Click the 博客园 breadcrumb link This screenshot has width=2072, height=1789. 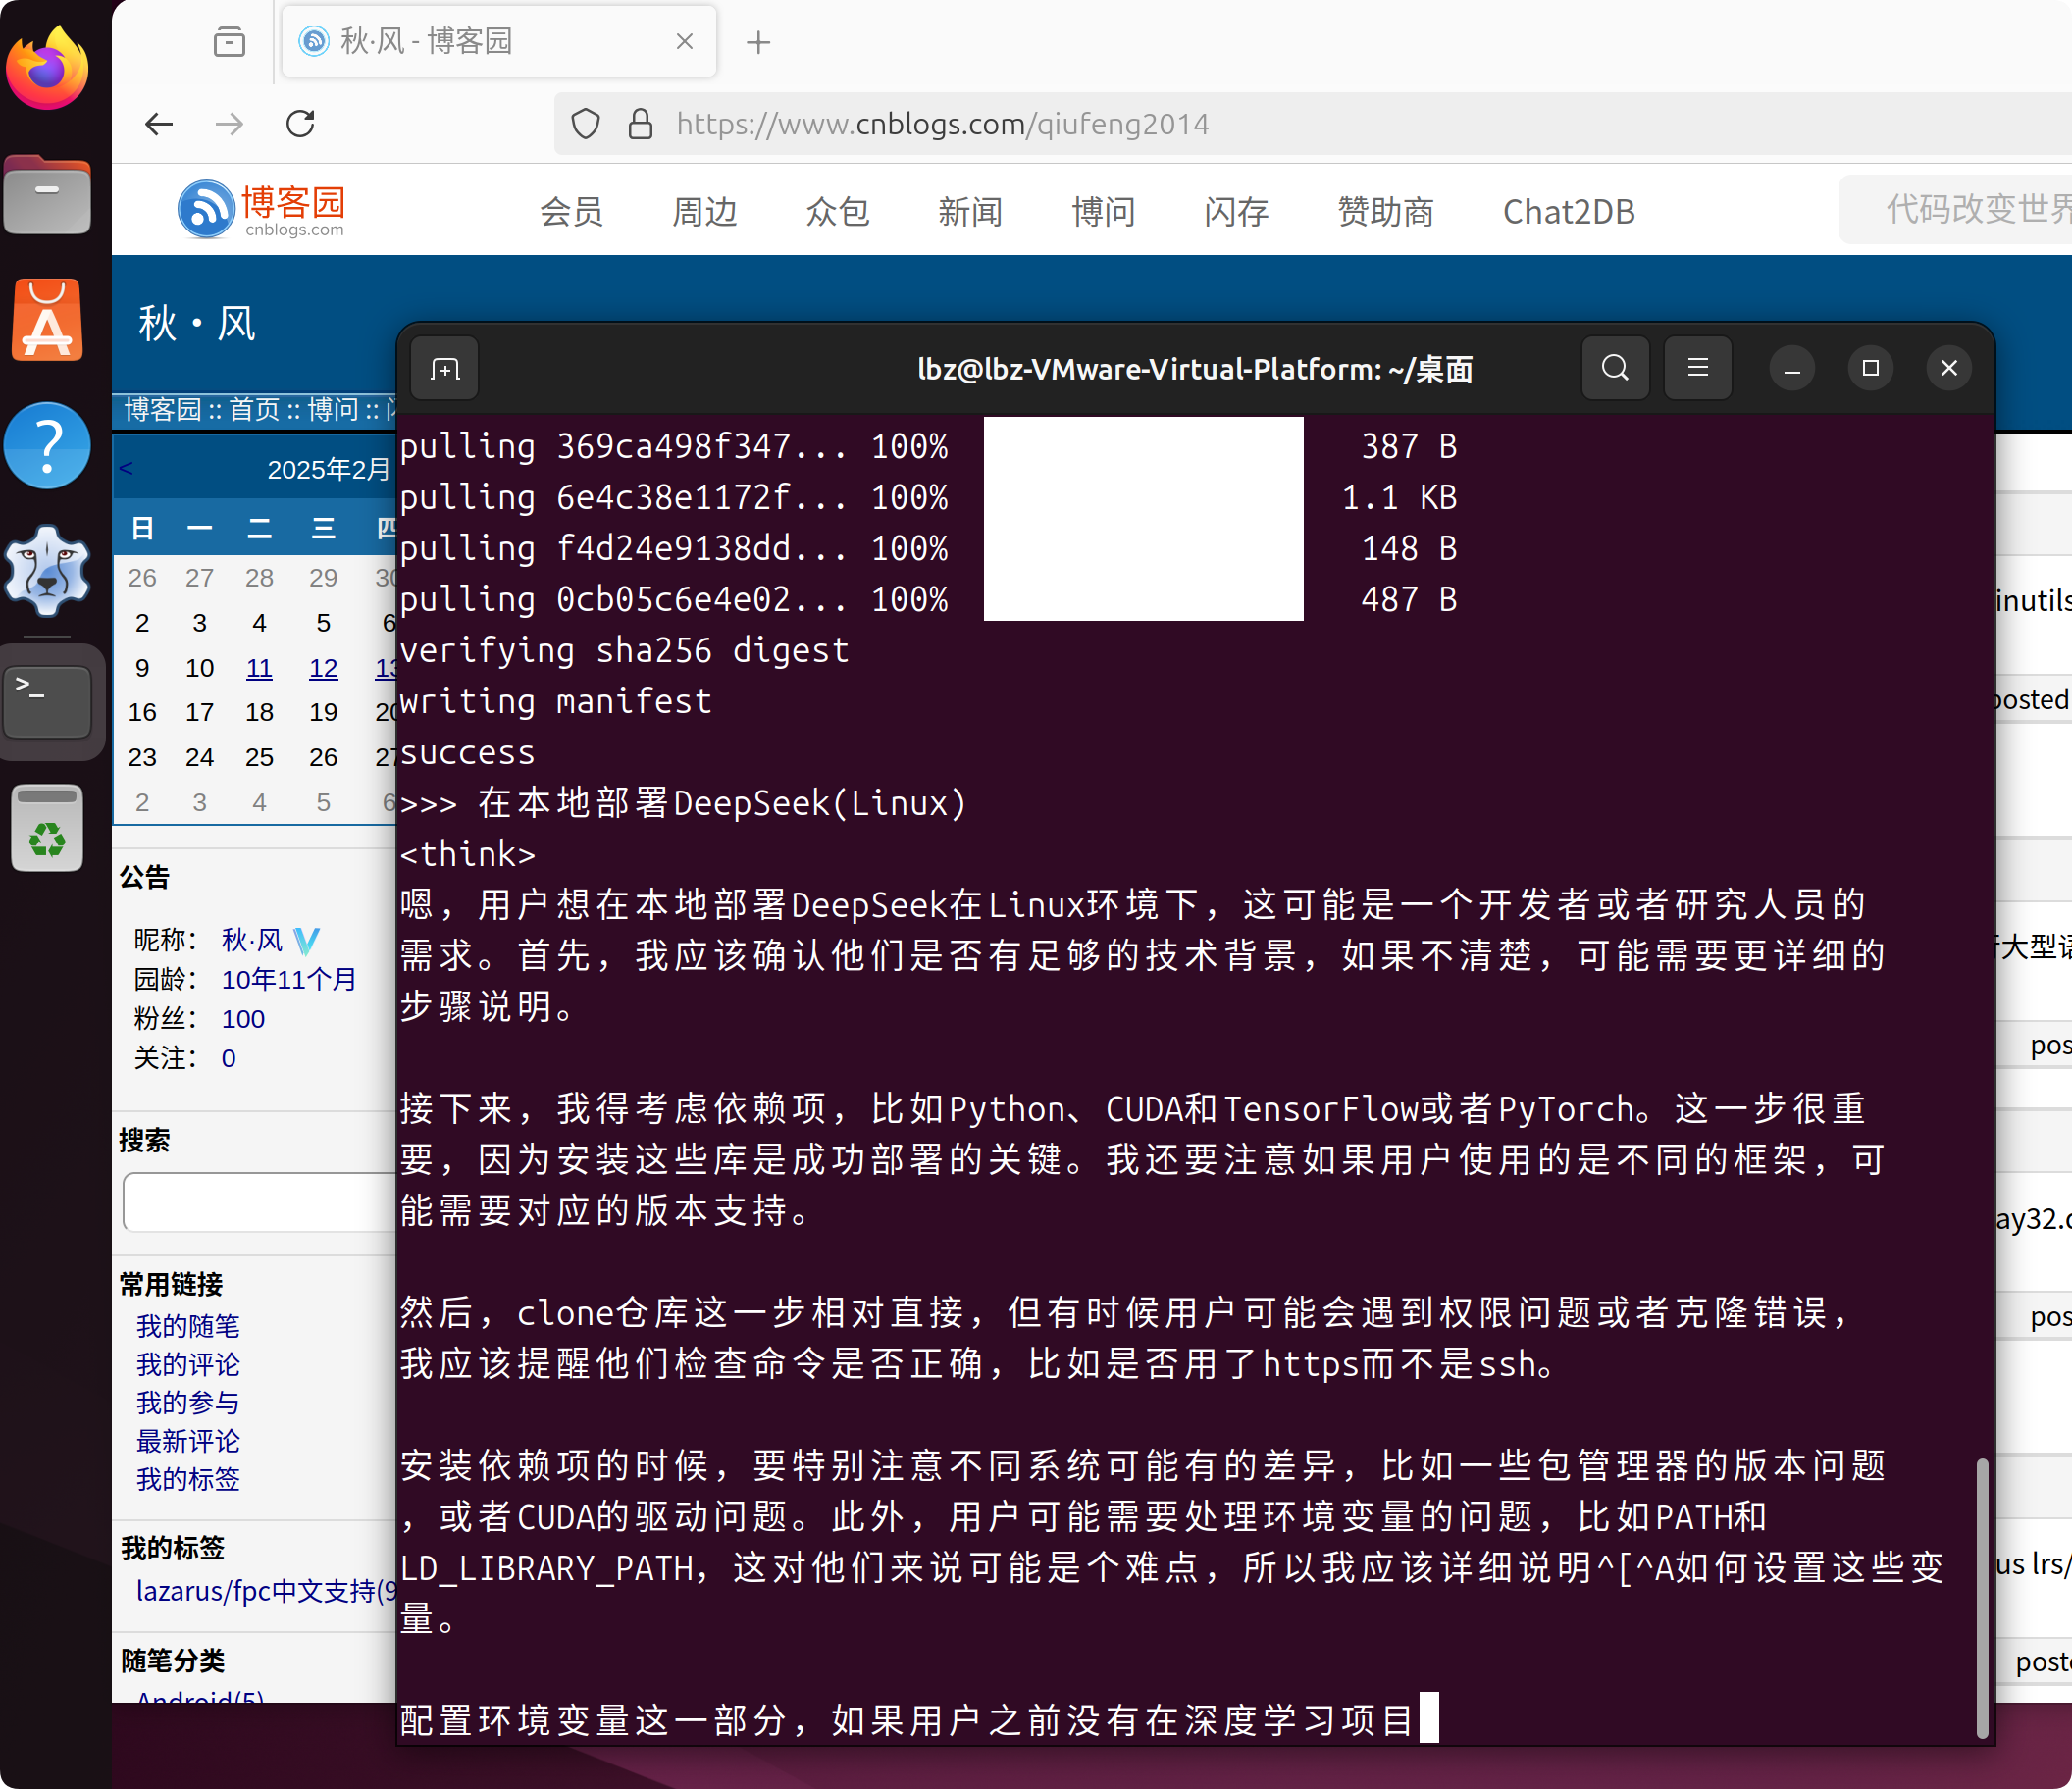tap(162, 409)
